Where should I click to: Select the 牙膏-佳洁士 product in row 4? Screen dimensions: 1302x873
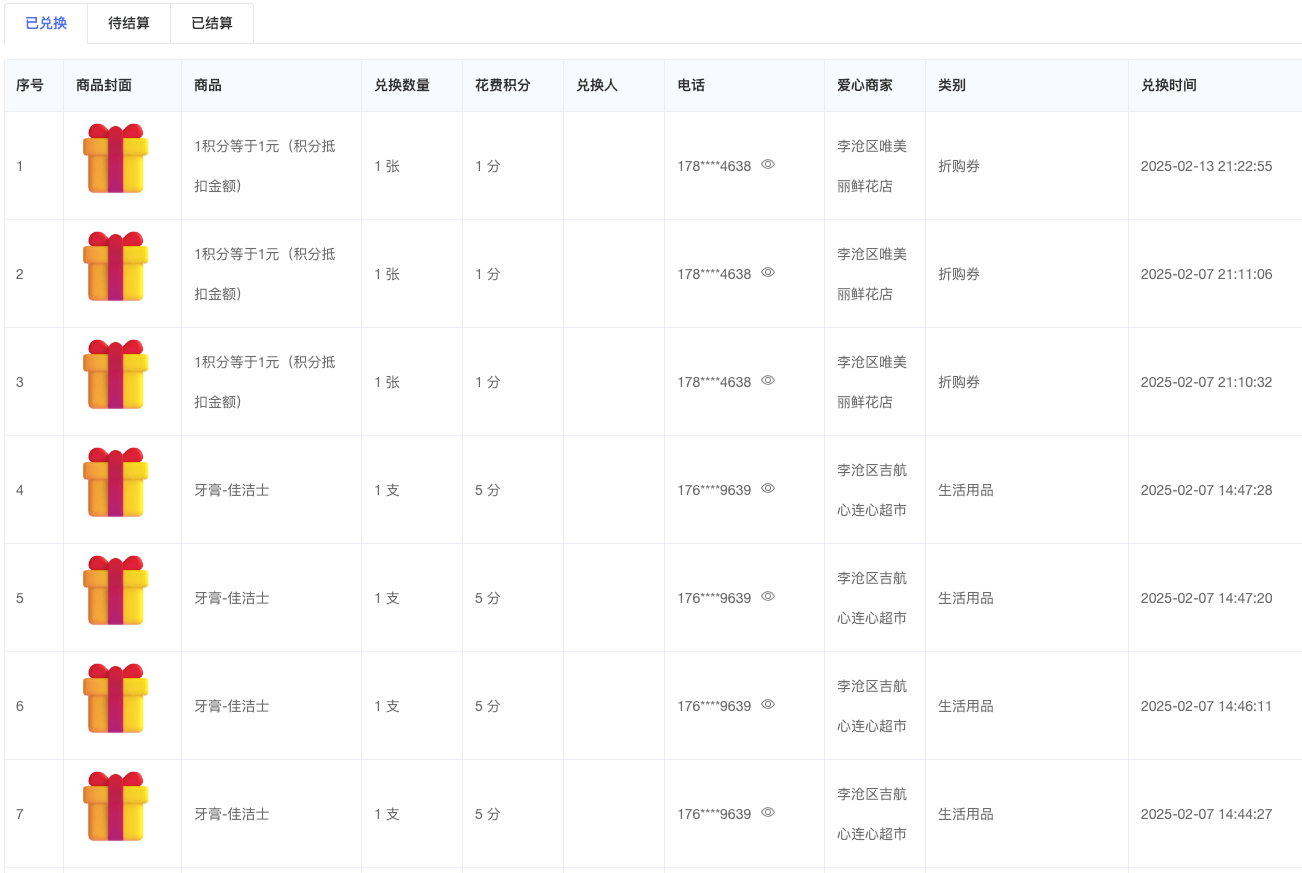coord(231,490)
